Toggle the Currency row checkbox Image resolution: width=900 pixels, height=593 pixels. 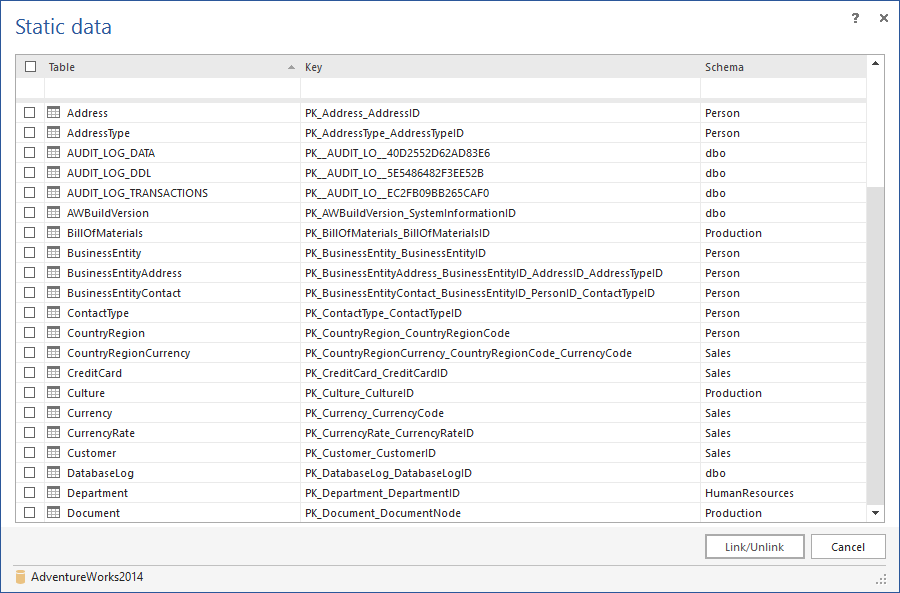point(30,413)
